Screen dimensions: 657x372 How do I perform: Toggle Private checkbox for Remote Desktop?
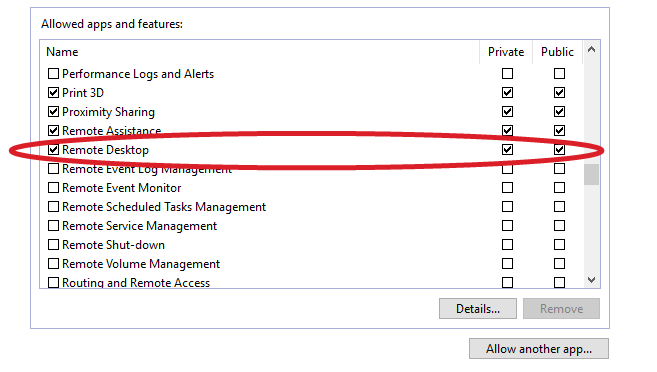click(507, 150)
